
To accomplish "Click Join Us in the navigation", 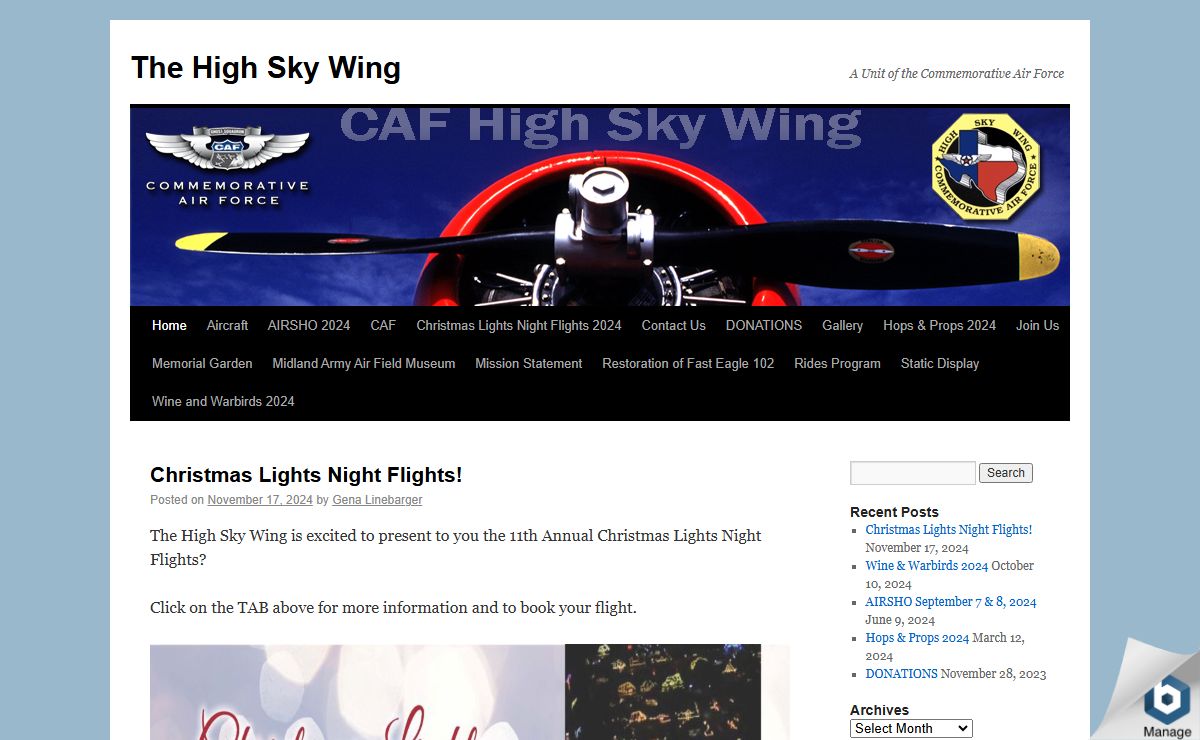I will click(x=1037, y=325).
